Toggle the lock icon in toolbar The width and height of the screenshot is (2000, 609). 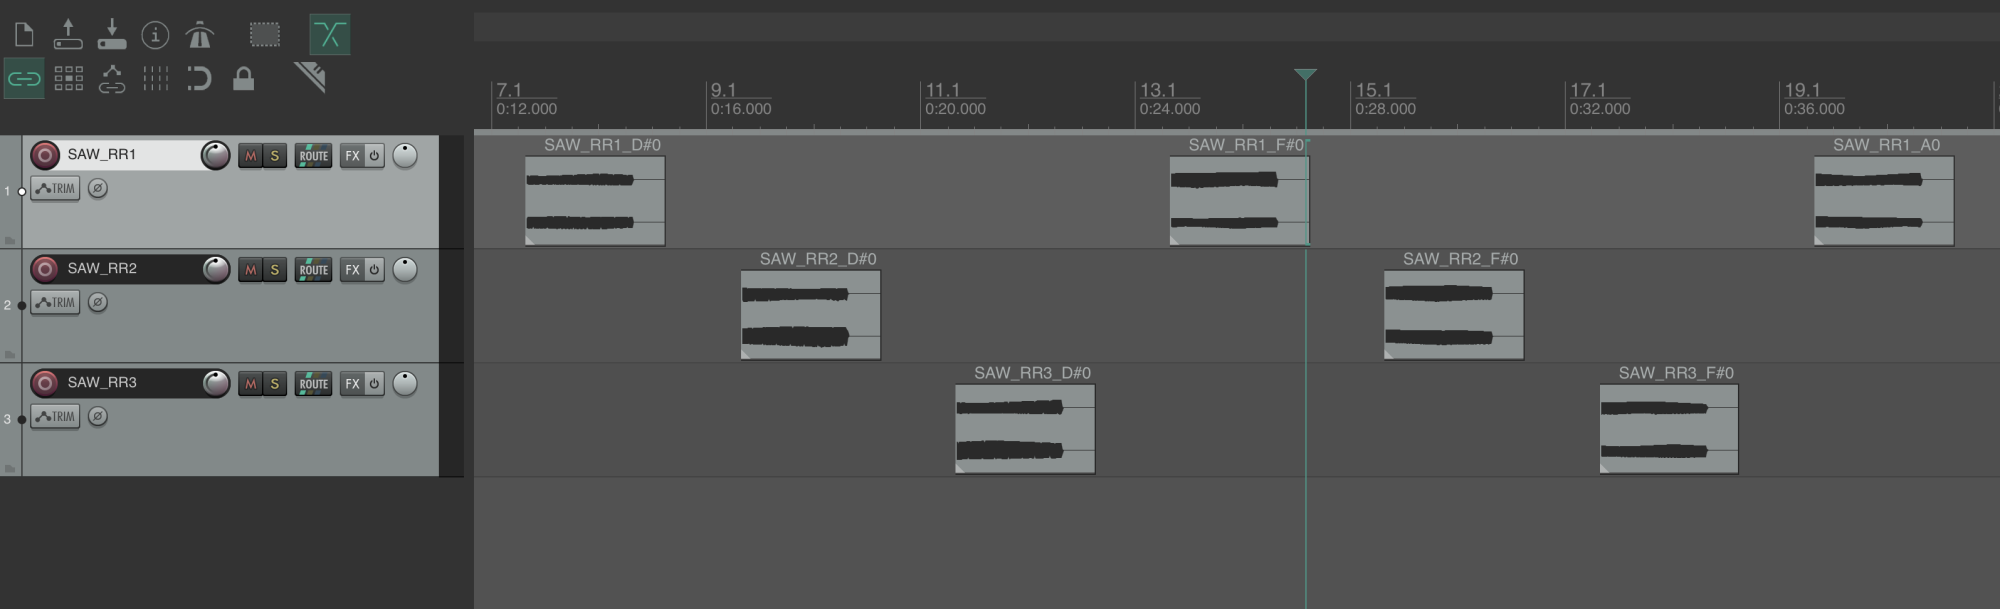243,78
